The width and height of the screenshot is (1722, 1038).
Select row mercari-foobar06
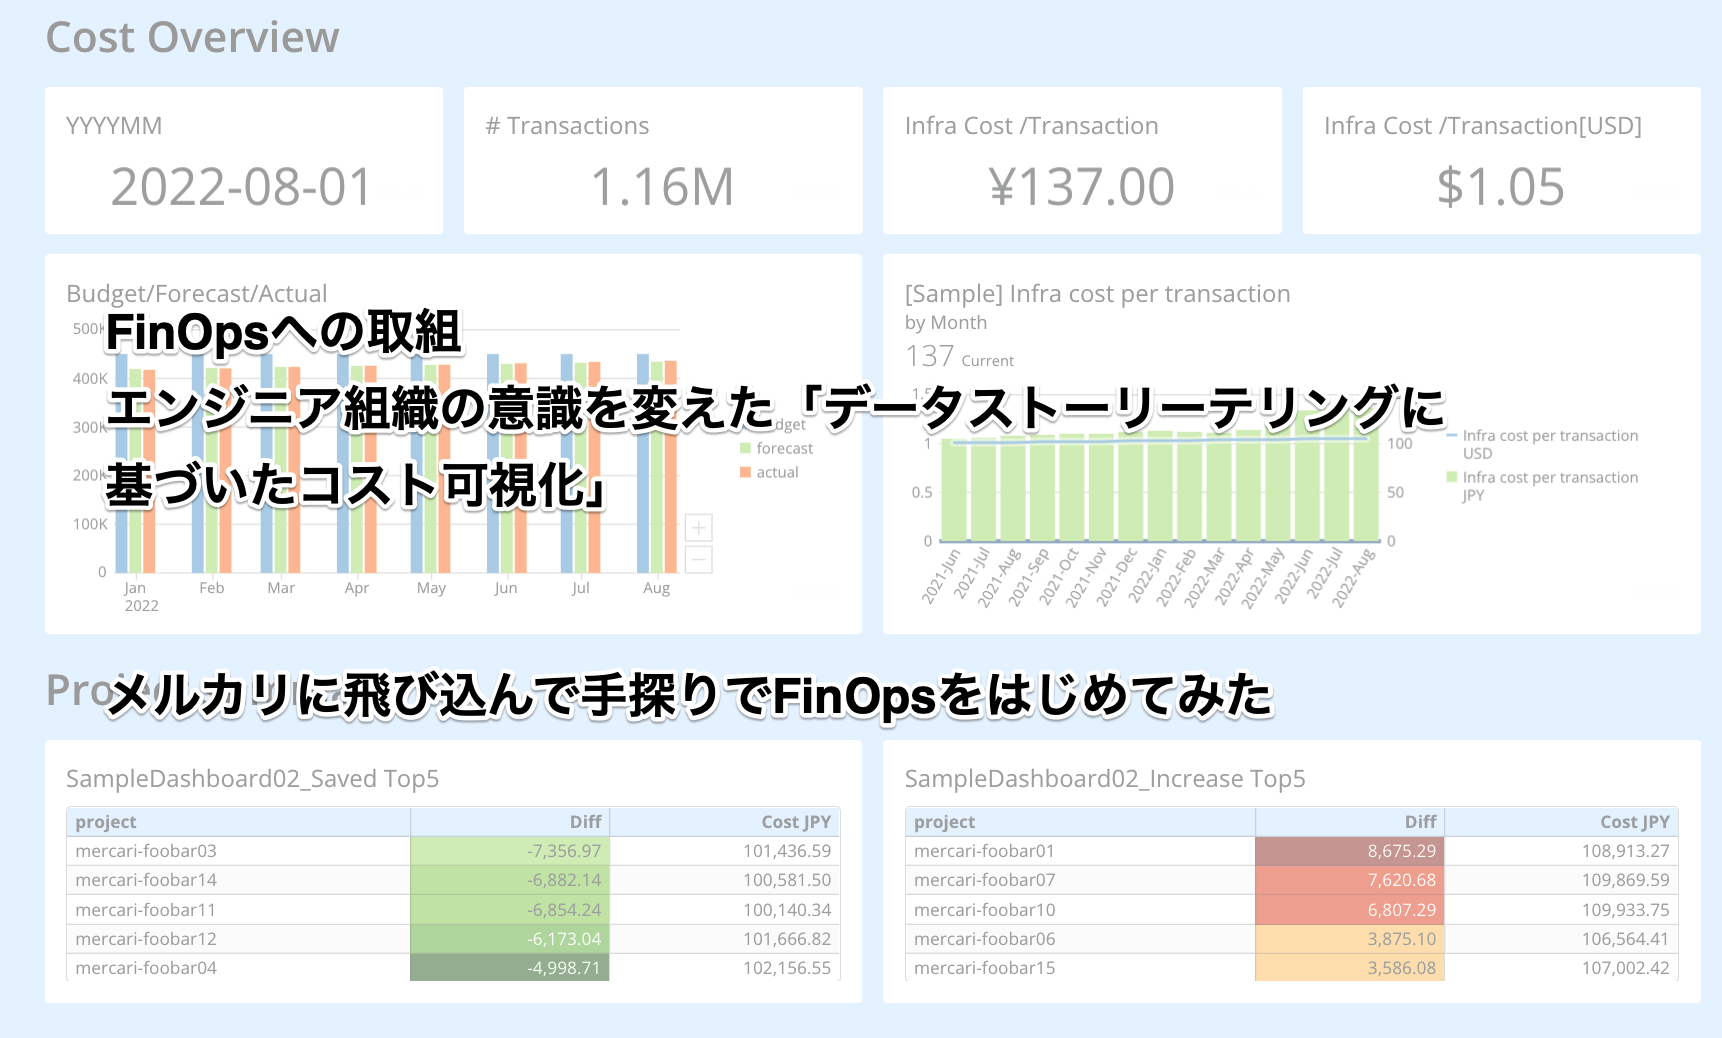(1292, 939)
